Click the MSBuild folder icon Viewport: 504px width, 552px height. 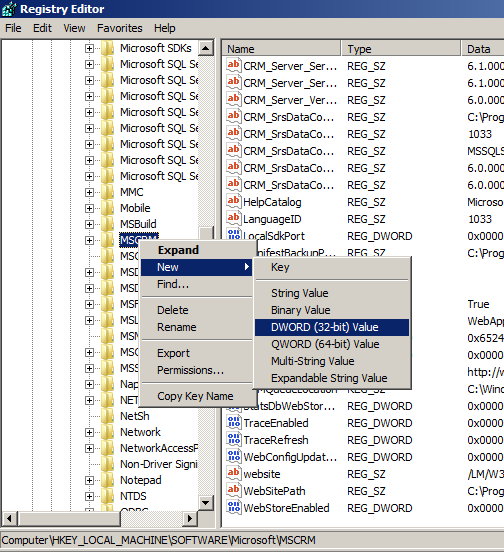click(108, 224)
